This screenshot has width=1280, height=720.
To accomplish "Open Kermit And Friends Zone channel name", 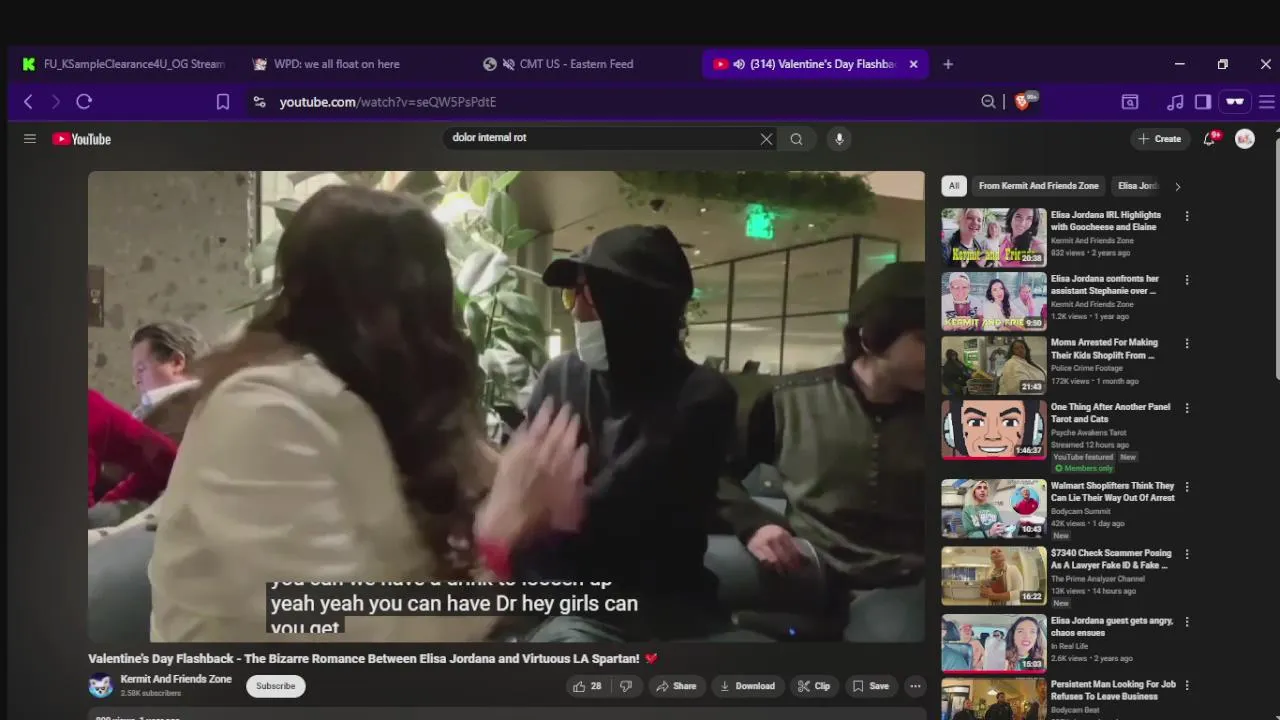I will click(x=176, y=679).
